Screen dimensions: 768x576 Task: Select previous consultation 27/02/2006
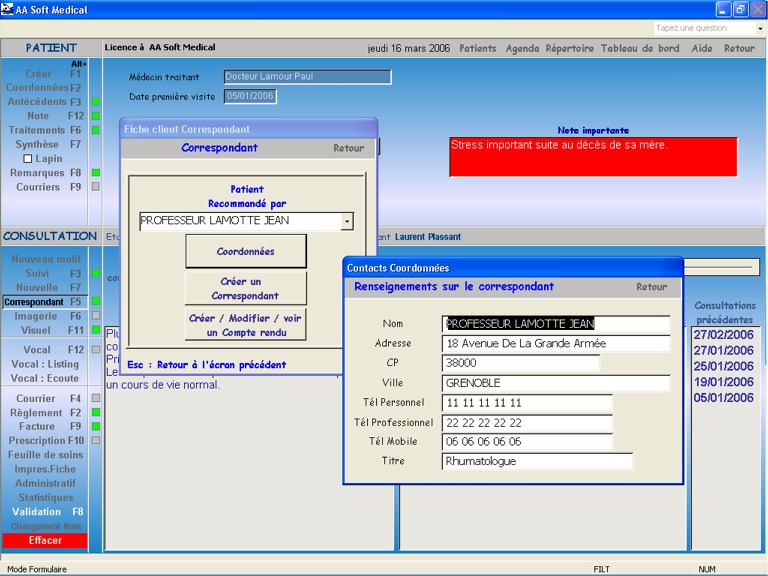723,335
